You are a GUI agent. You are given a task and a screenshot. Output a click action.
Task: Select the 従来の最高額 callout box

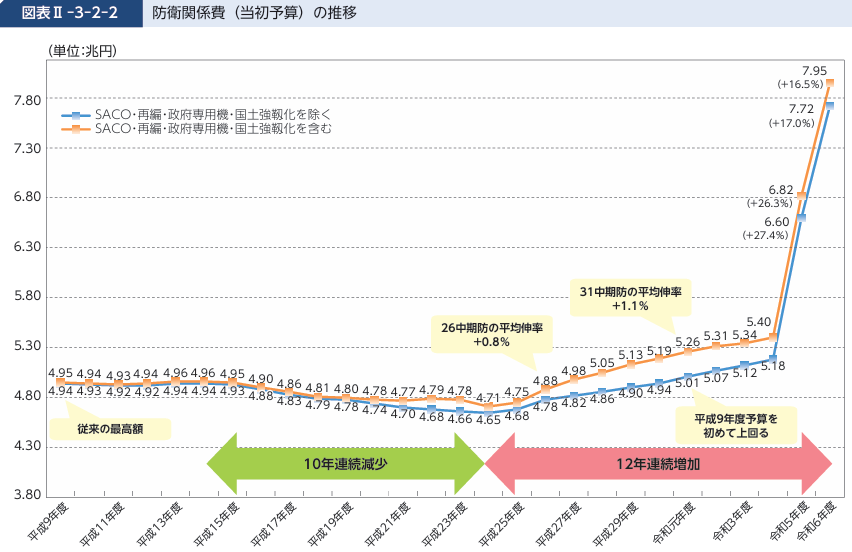click(110, 428)
